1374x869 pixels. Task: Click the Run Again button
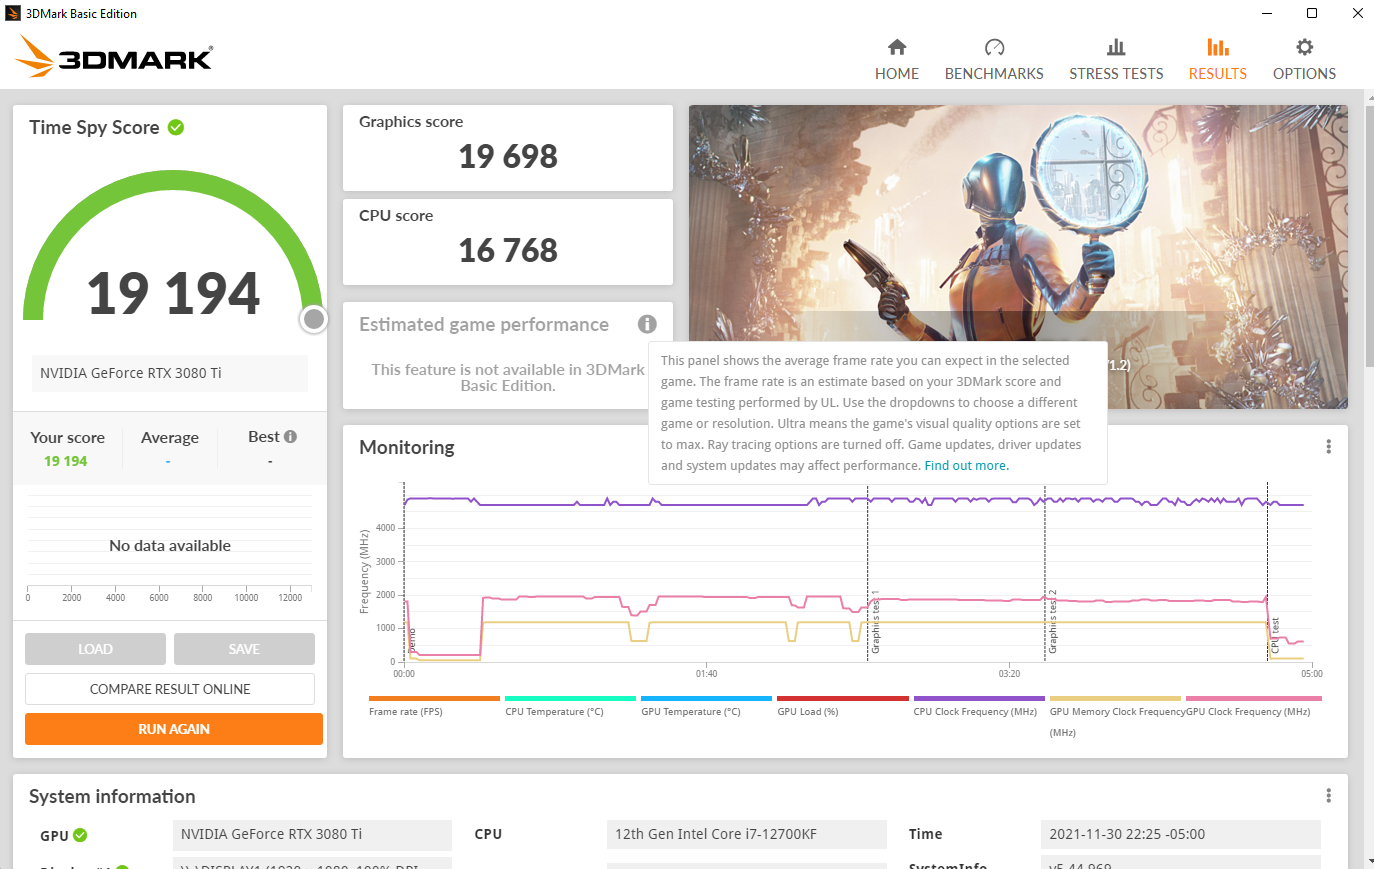click(x=174, y=729)
